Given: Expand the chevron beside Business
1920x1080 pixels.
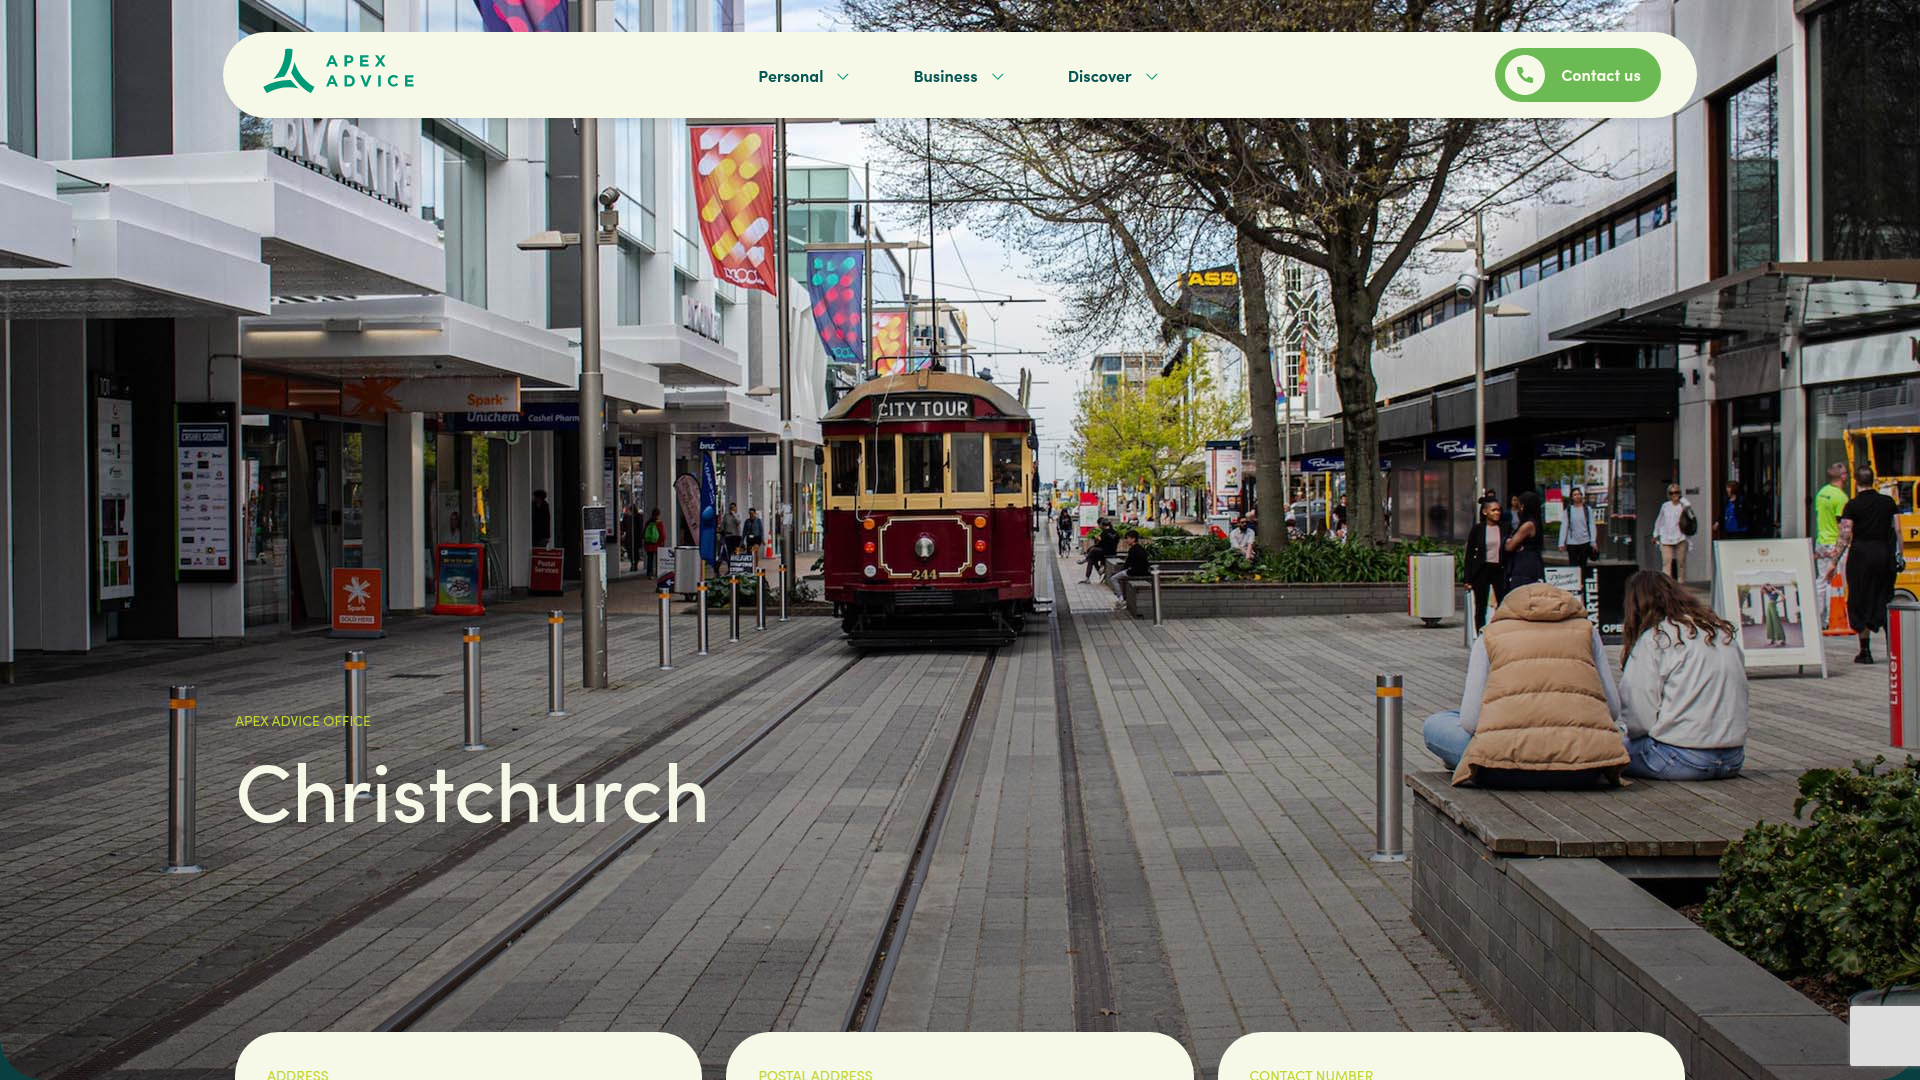Looking at the screenshot, I should 997,77.
